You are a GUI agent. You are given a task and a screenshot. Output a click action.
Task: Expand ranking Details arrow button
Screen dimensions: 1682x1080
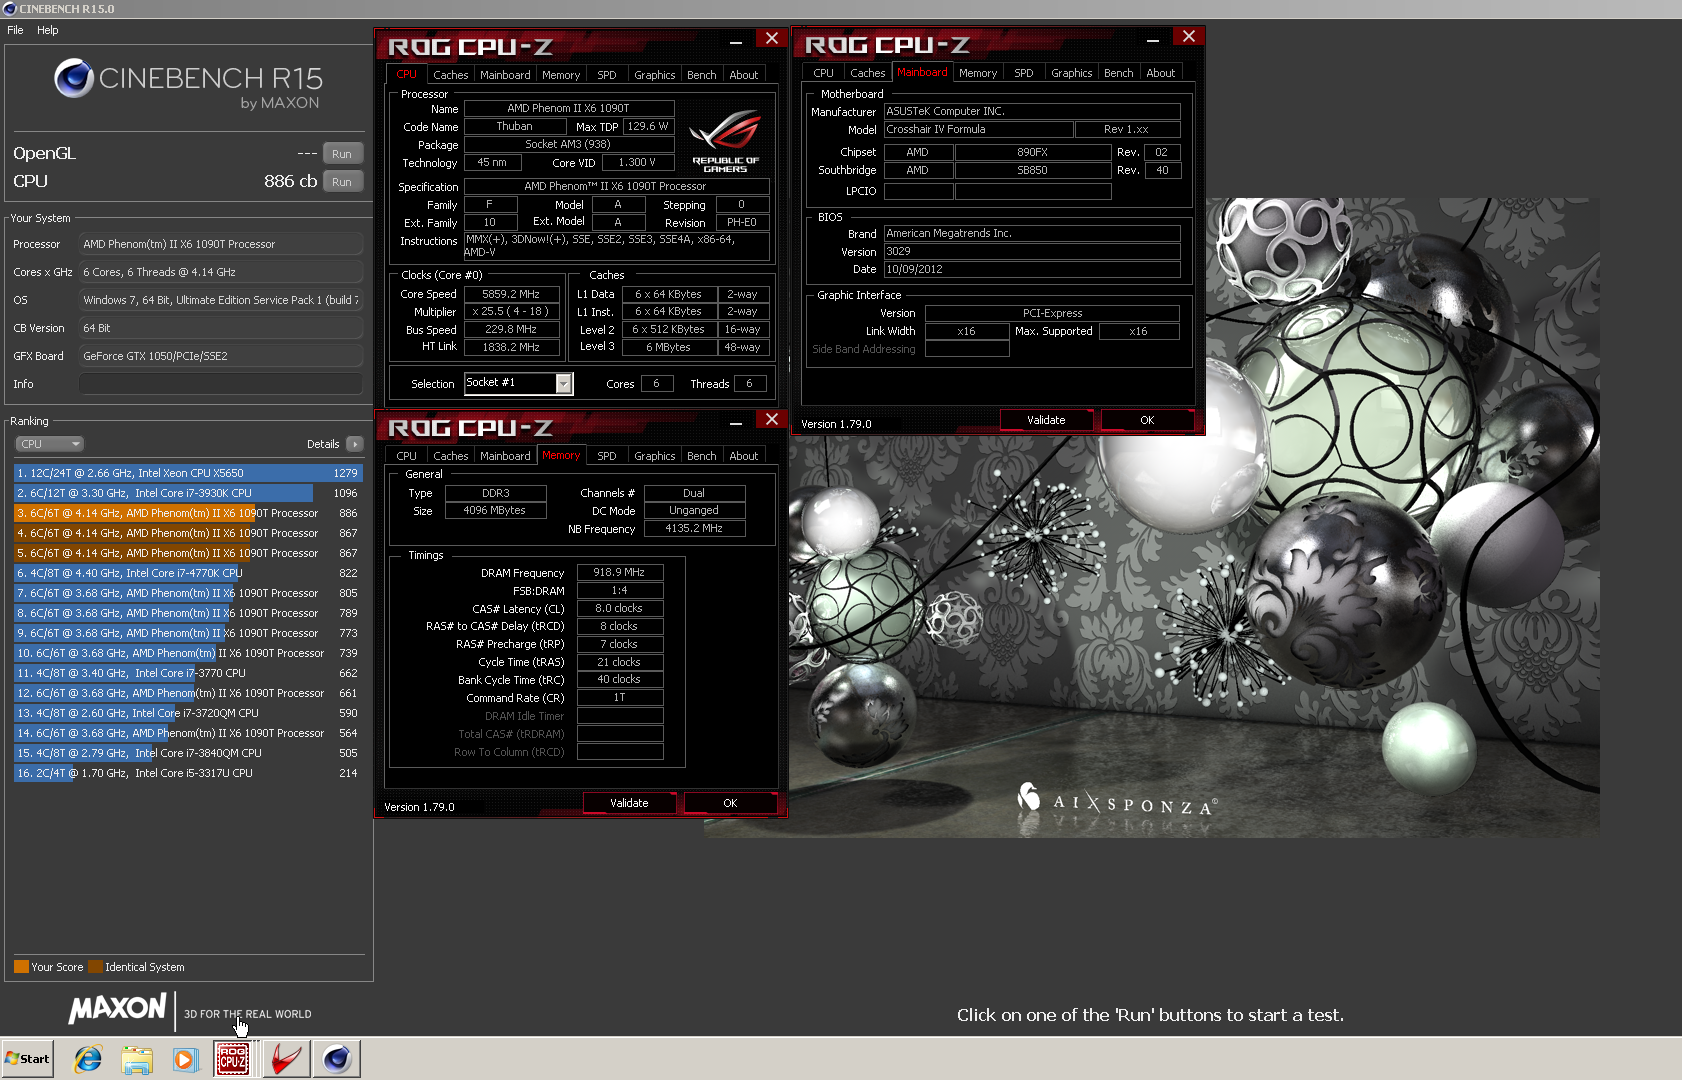pos(355,444)
